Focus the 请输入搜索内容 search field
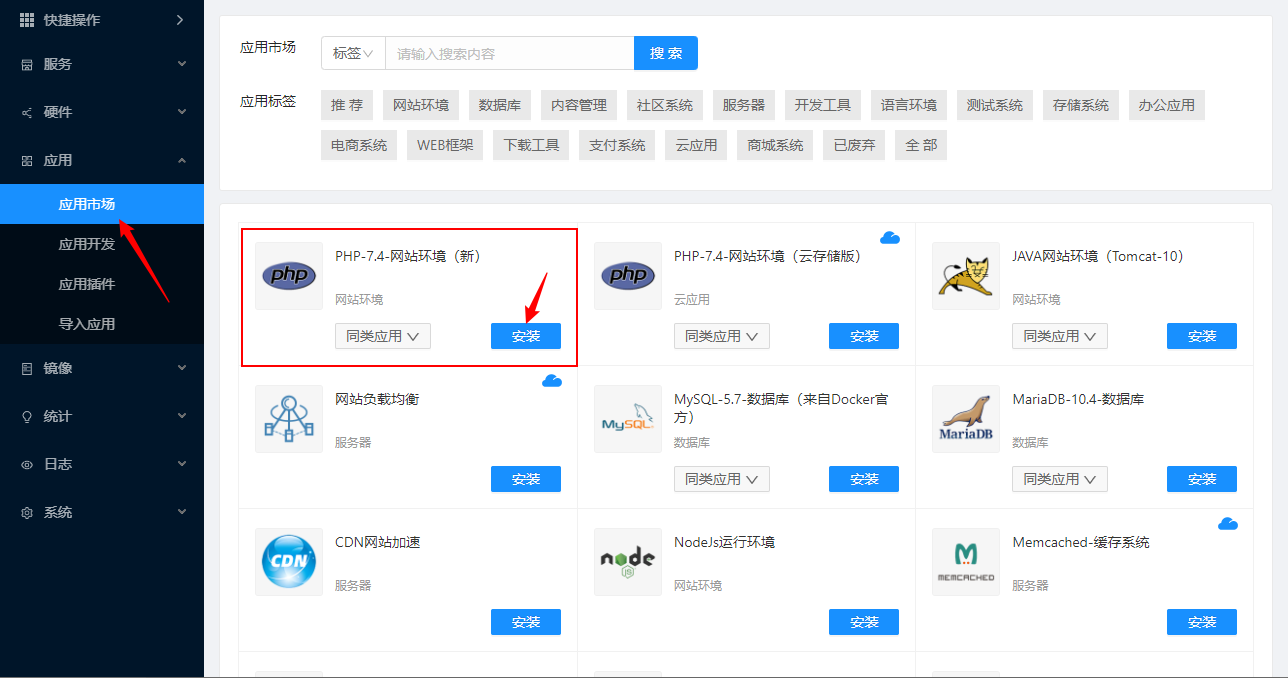 tap(510, 53)
